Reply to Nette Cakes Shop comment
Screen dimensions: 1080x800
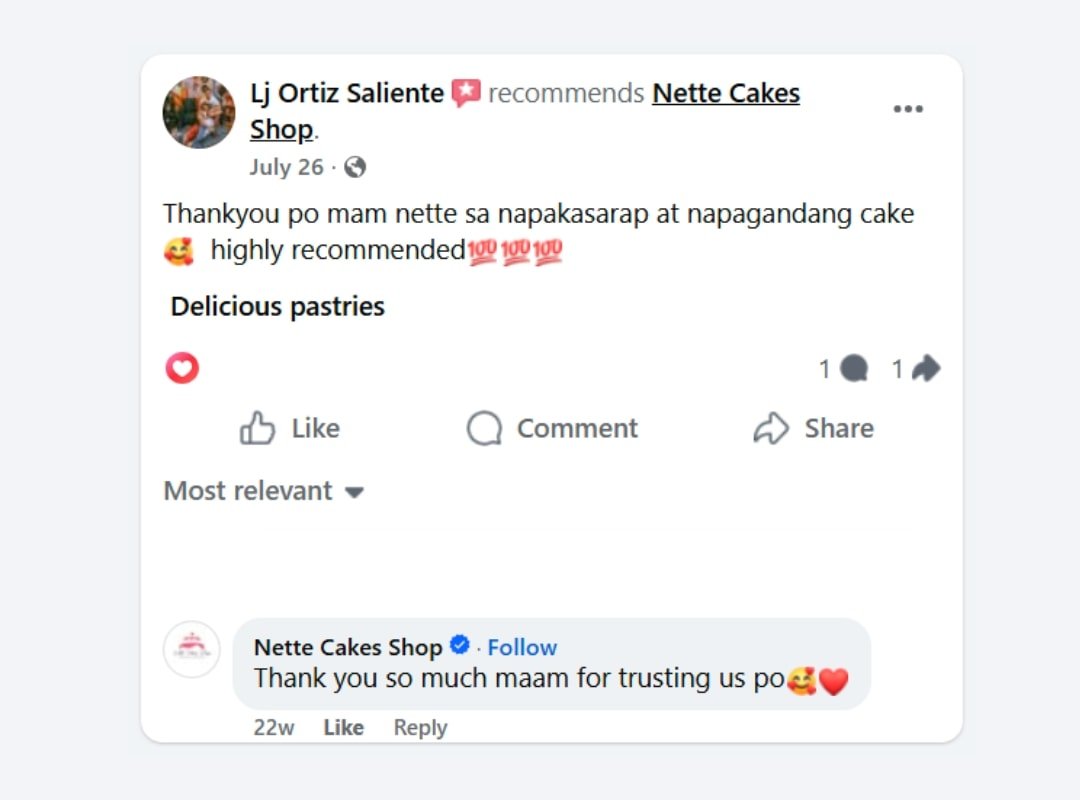point(420,727)
